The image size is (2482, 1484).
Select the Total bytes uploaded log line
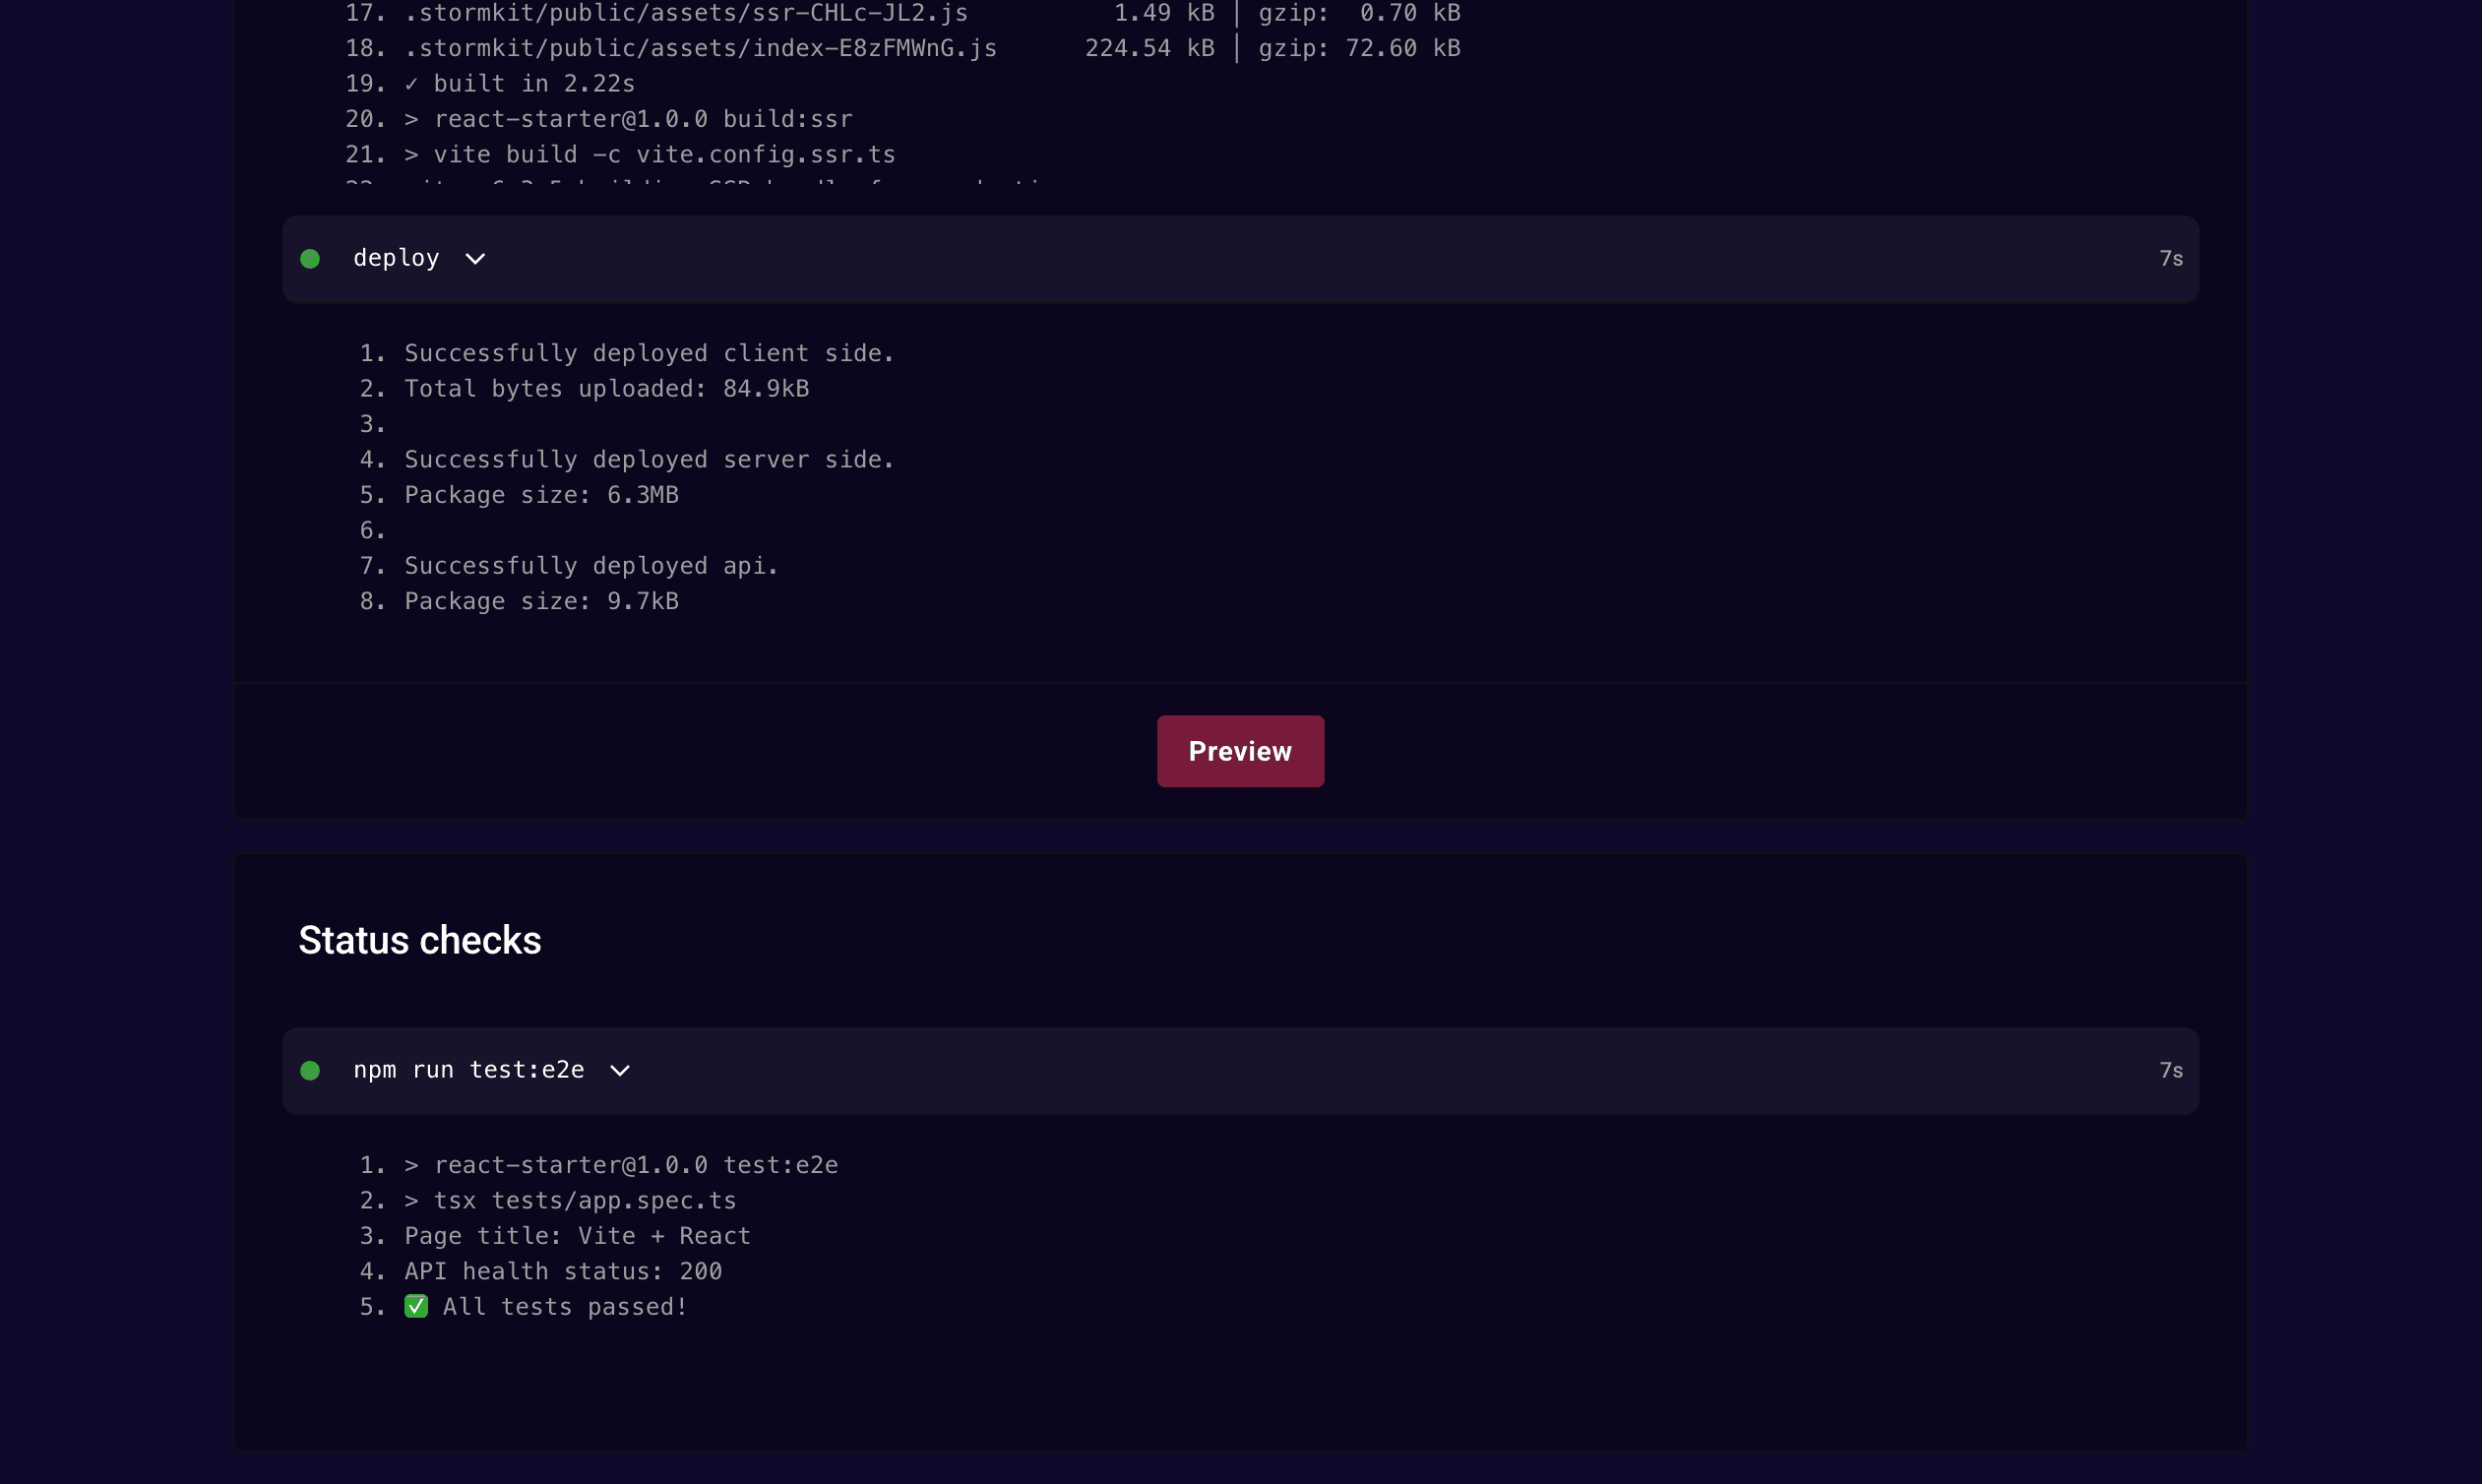pyautogui.click(x=606, y=388)
